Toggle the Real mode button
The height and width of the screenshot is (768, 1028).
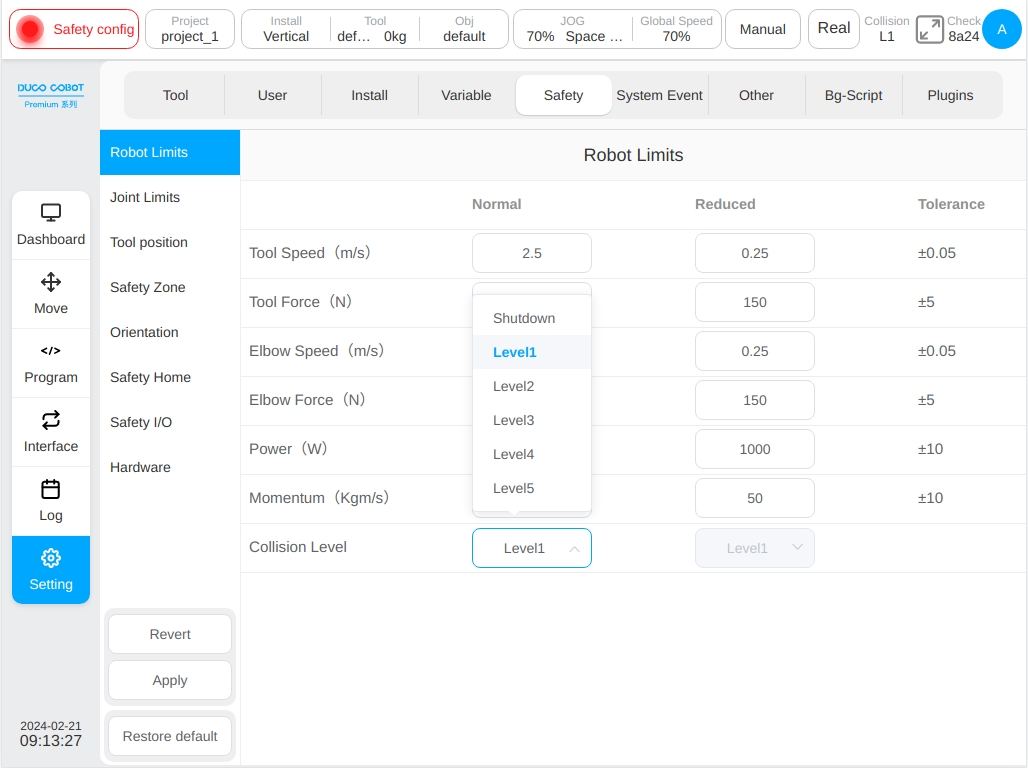pos(833,29)
